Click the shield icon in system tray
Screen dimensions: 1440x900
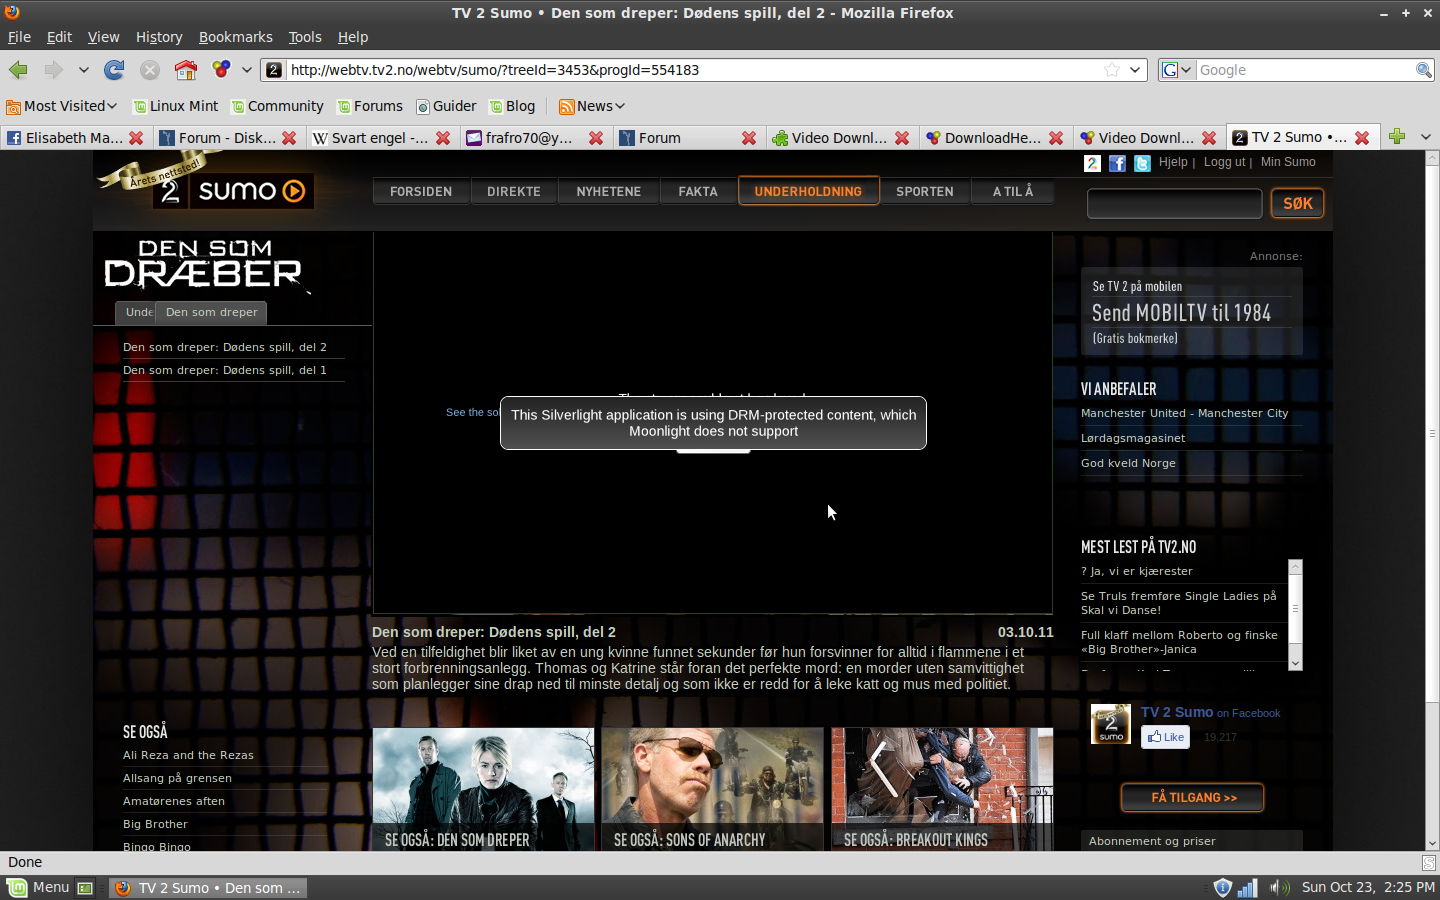[x=1222, y=887]
